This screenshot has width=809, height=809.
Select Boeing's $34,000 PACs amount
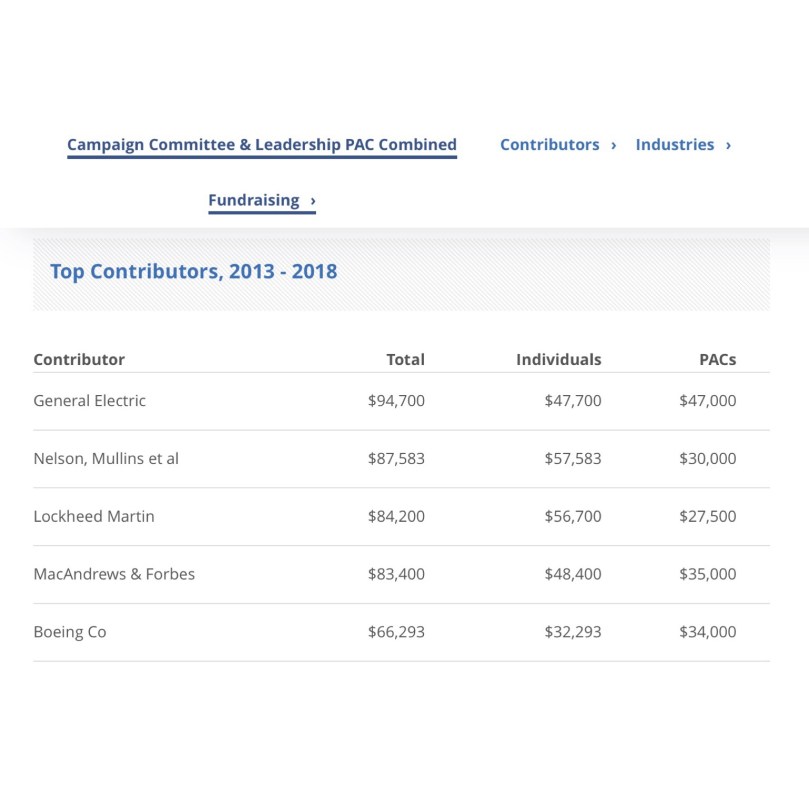707,632
